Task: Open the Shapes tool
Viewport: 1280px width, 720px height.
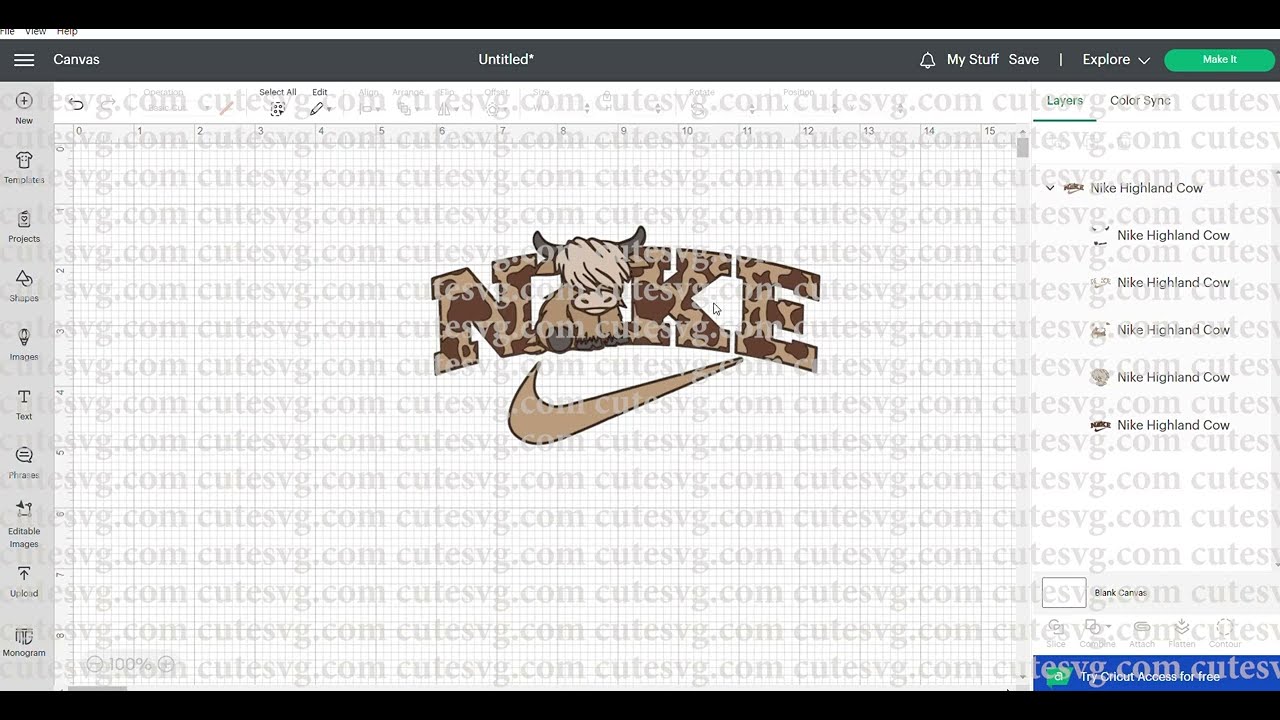Action: (24, 285)
